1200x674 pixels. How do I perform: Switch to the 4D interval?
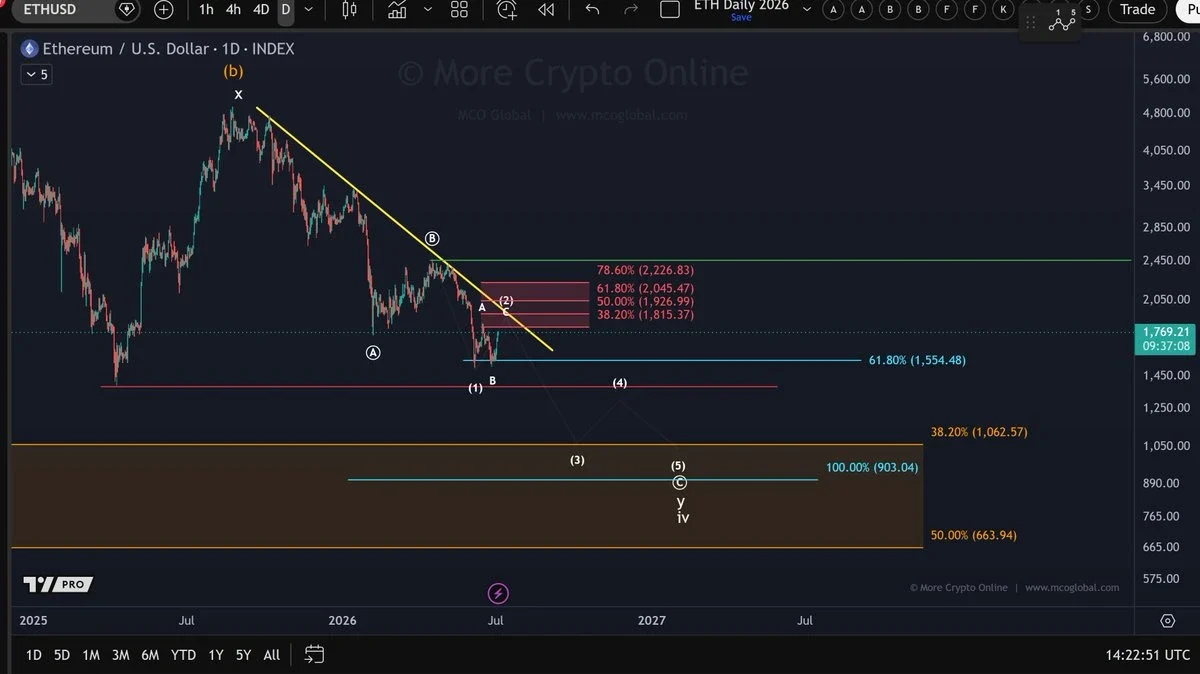pyautogui.click(x=261, y=10)
